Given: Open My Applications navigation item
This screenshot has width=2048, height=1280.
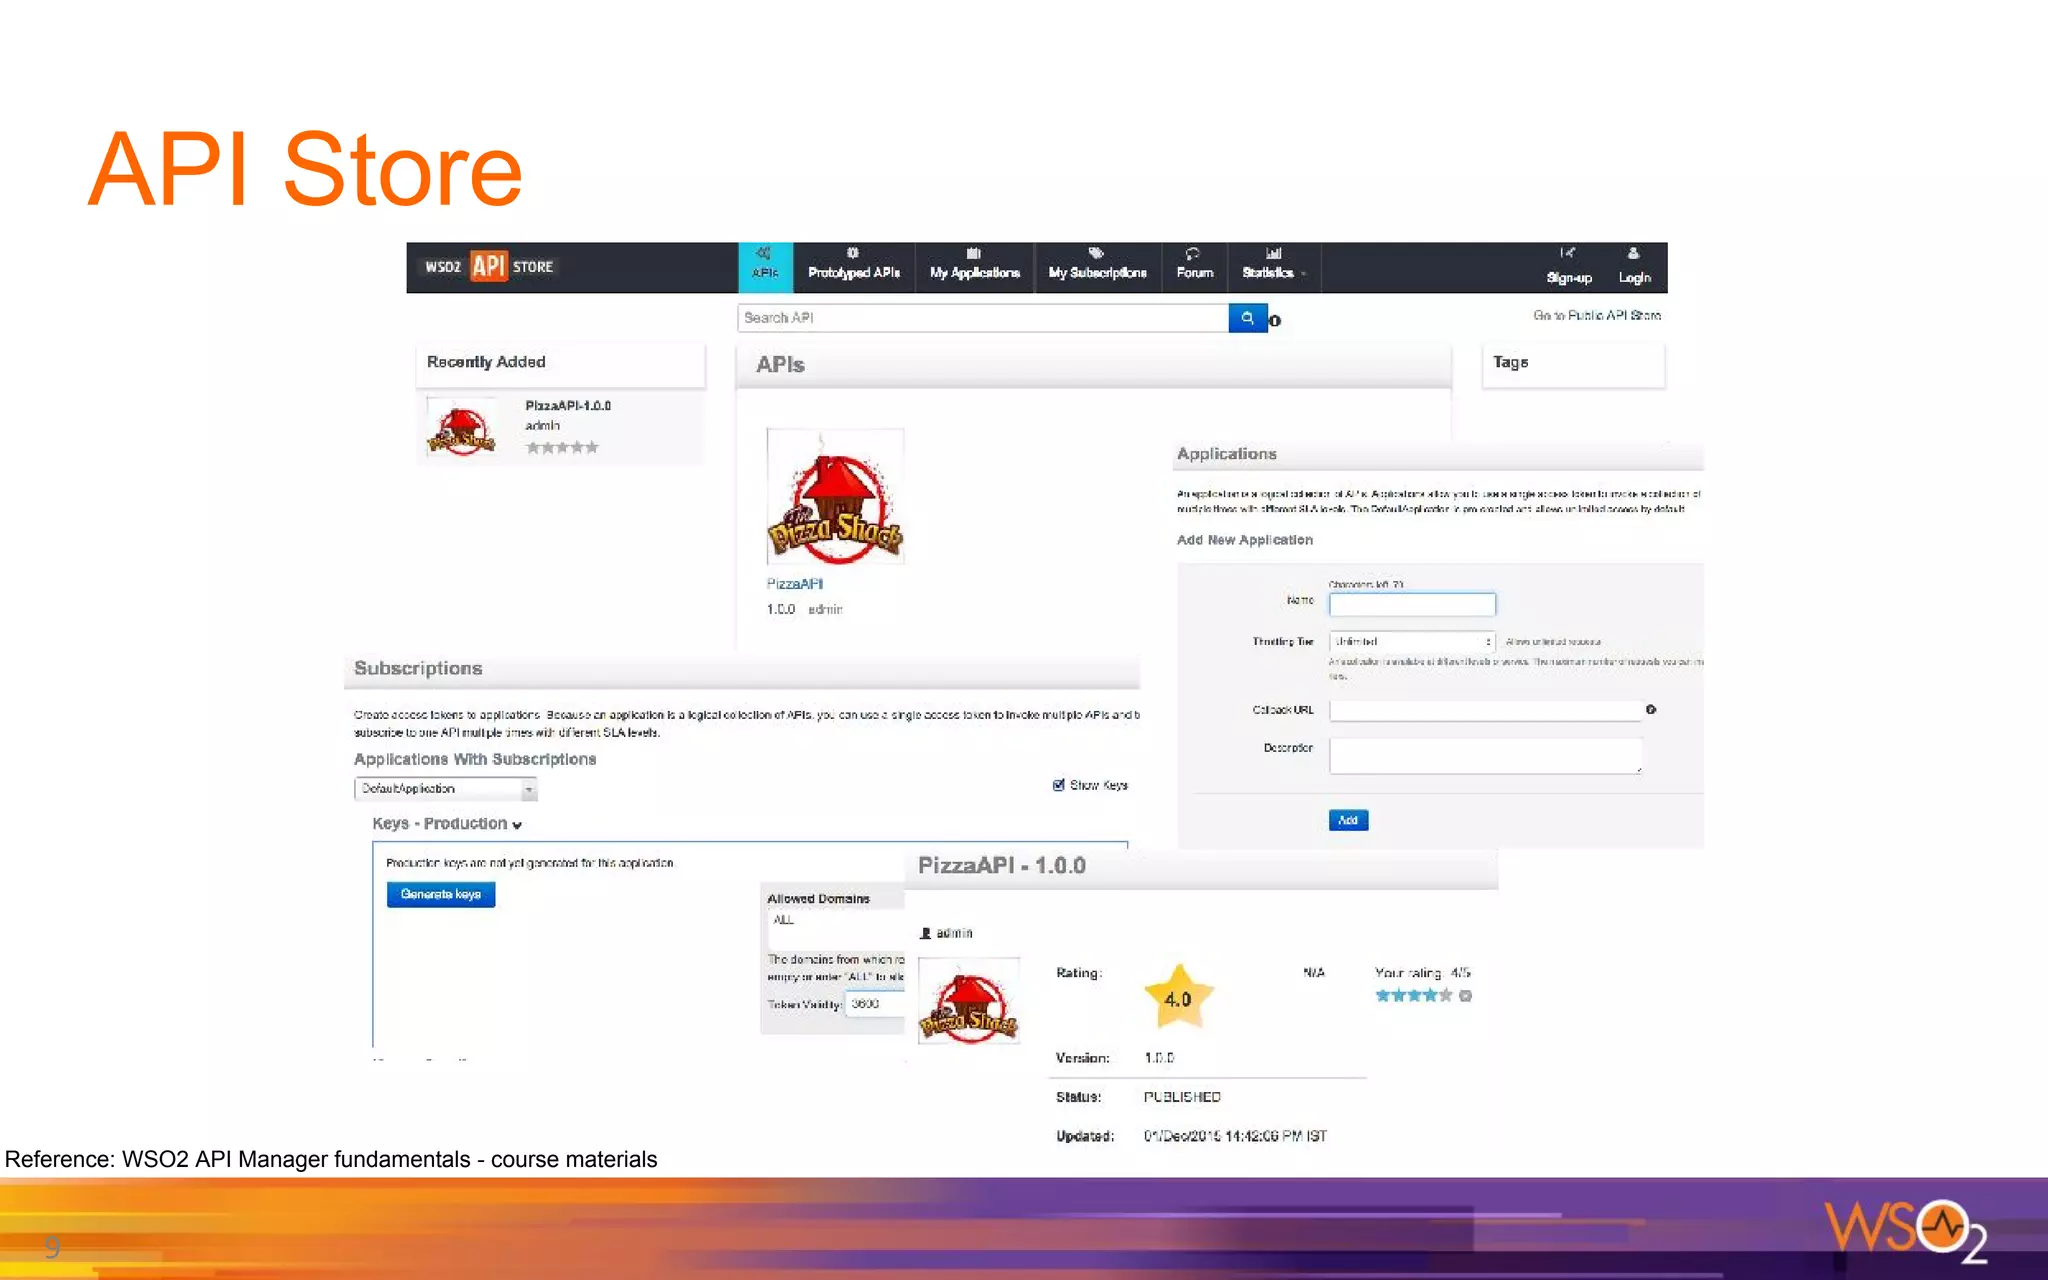Looking at the screenshot, I should [974, 267].
